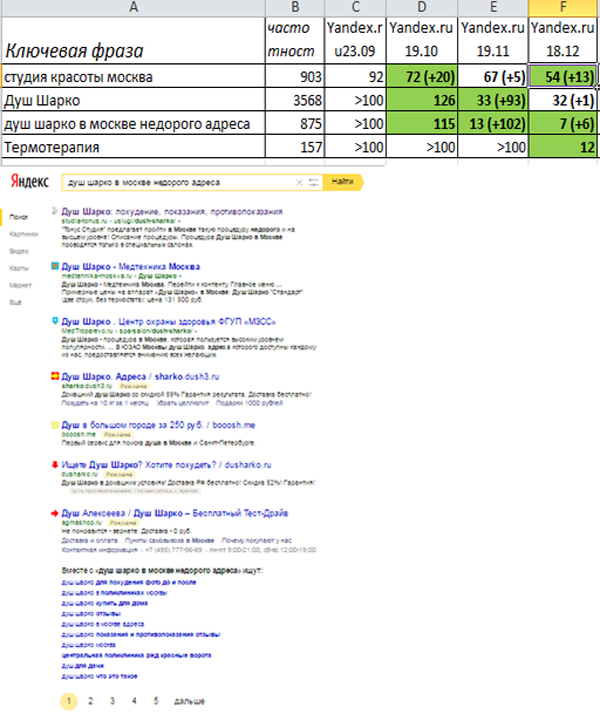Select the Поиск sidebar tab
Viewport: 600px width, 721px height.
pyautogui.click(x=19, y=217)
